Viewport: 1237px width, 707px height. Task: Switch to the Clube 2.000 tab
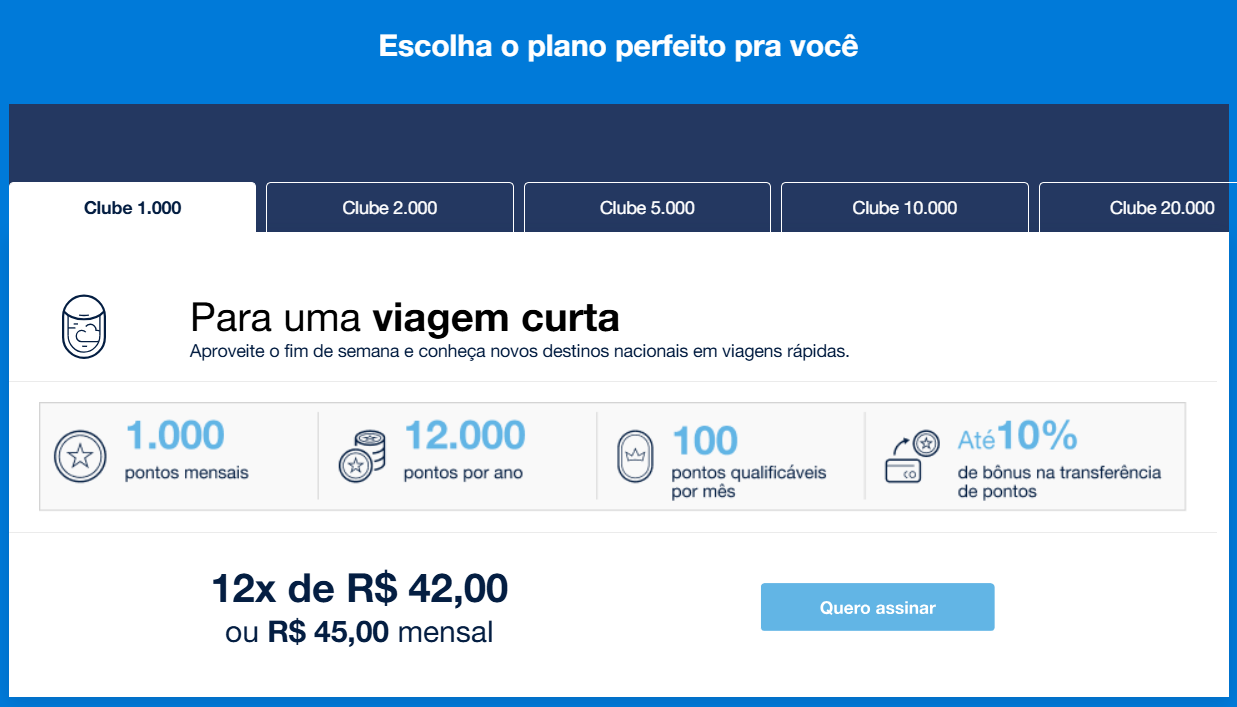[389, 207]
